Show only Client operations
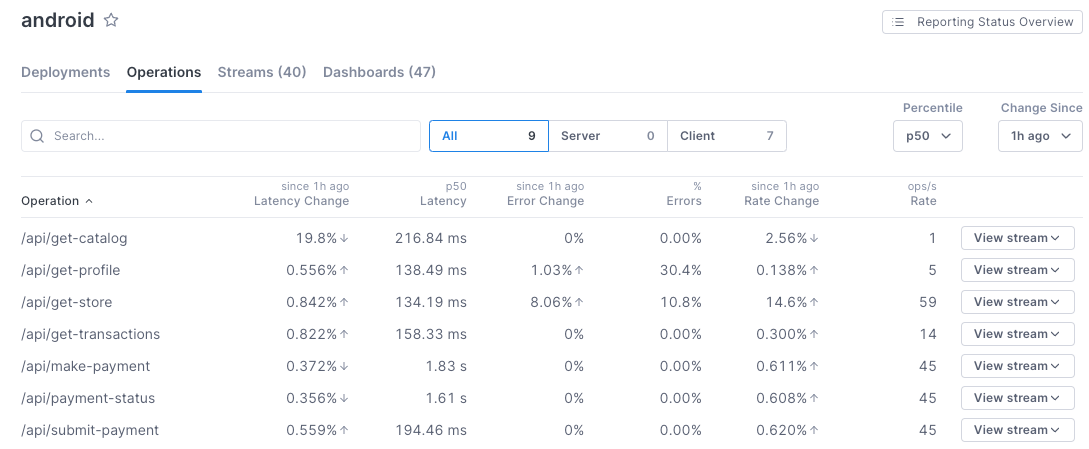The image size is (1089, 449). (726, 136)
